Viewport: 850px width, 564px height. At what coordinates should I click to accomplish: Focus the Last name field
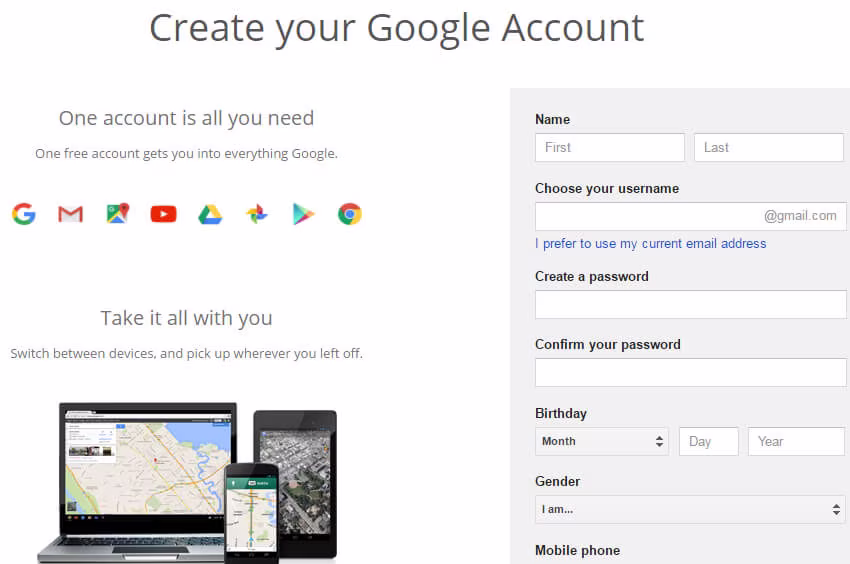click(769, 148)
